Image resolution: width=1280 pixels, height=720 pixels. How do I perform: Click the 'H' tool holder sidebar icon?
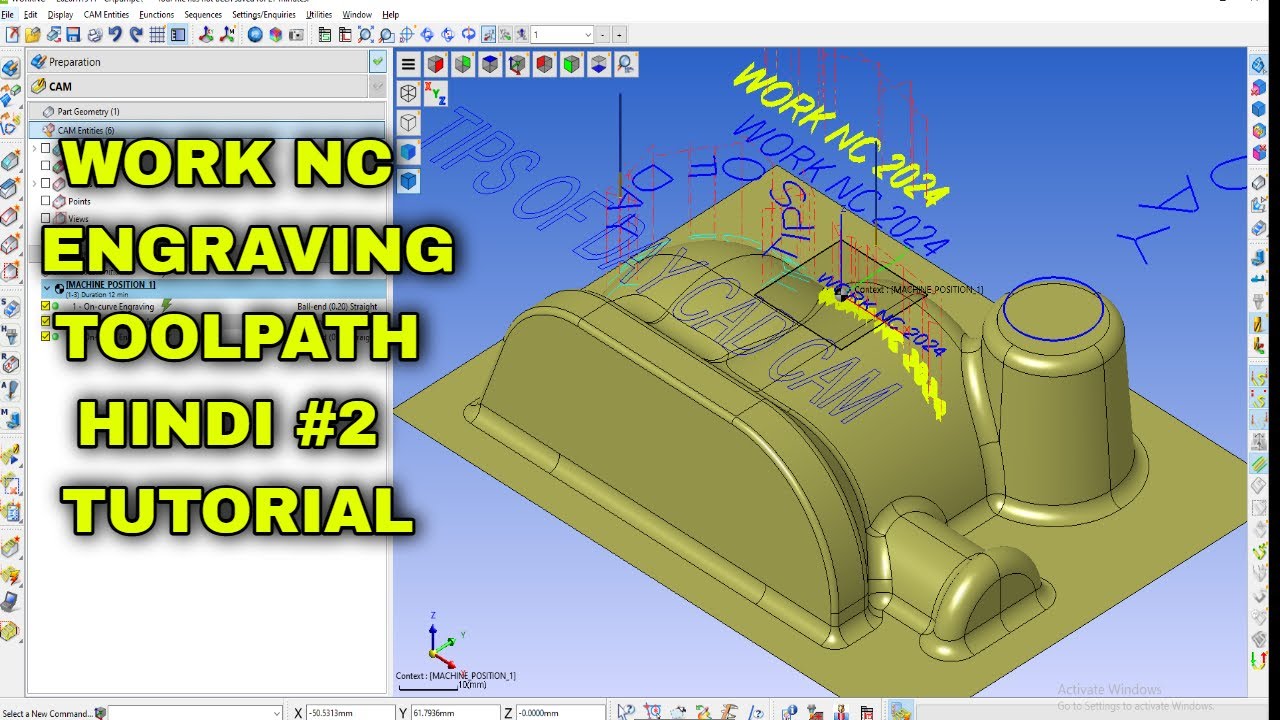pyautogui.click(x=10, y=337)
